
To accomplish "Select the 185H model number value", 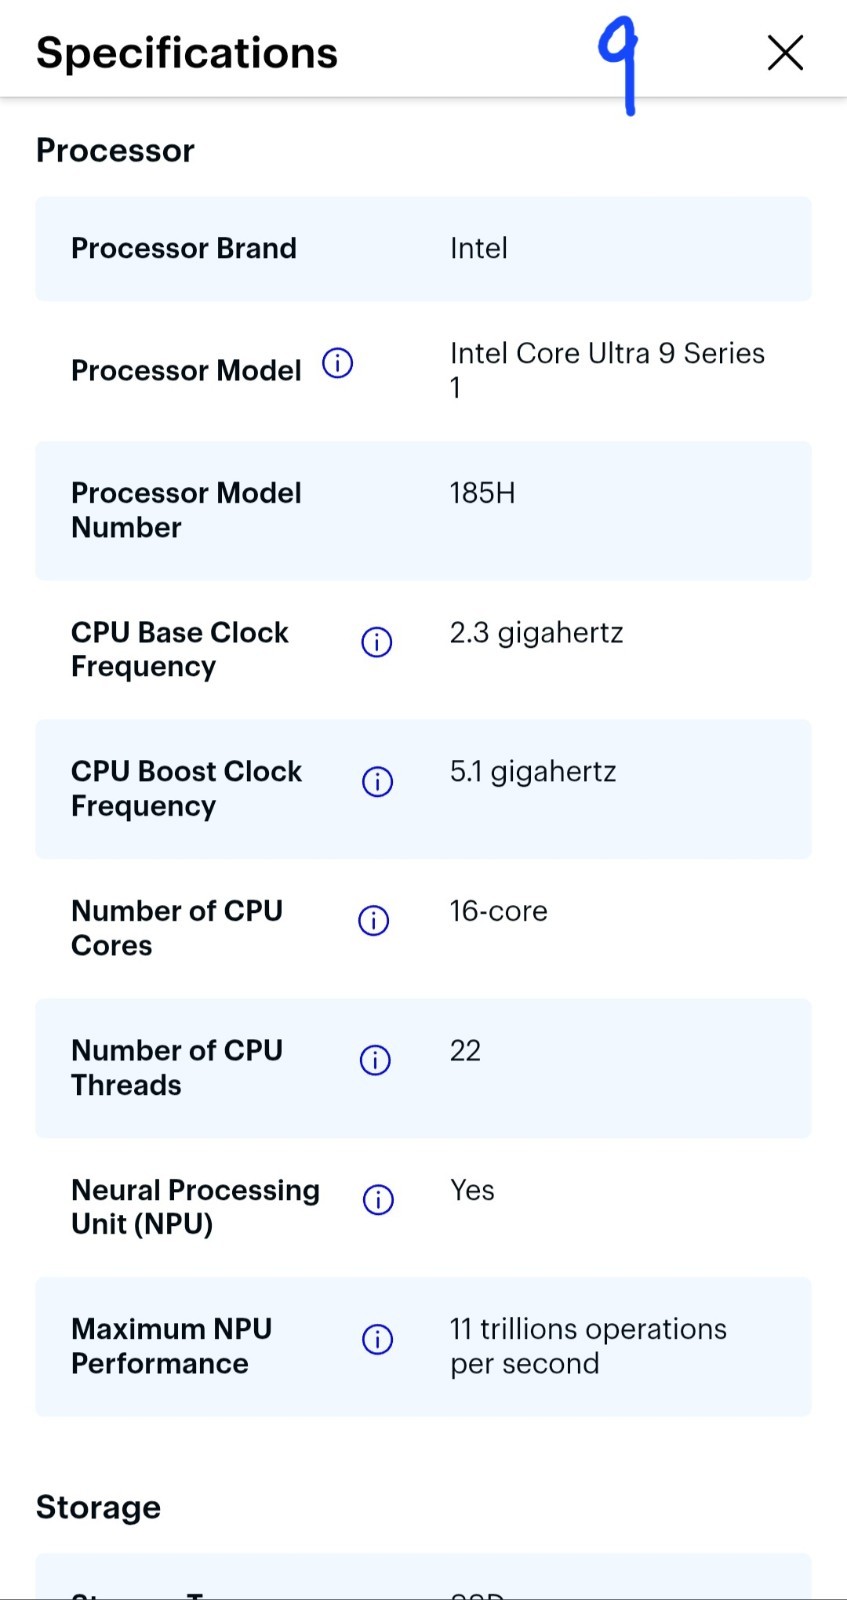I will pos(483,493).
